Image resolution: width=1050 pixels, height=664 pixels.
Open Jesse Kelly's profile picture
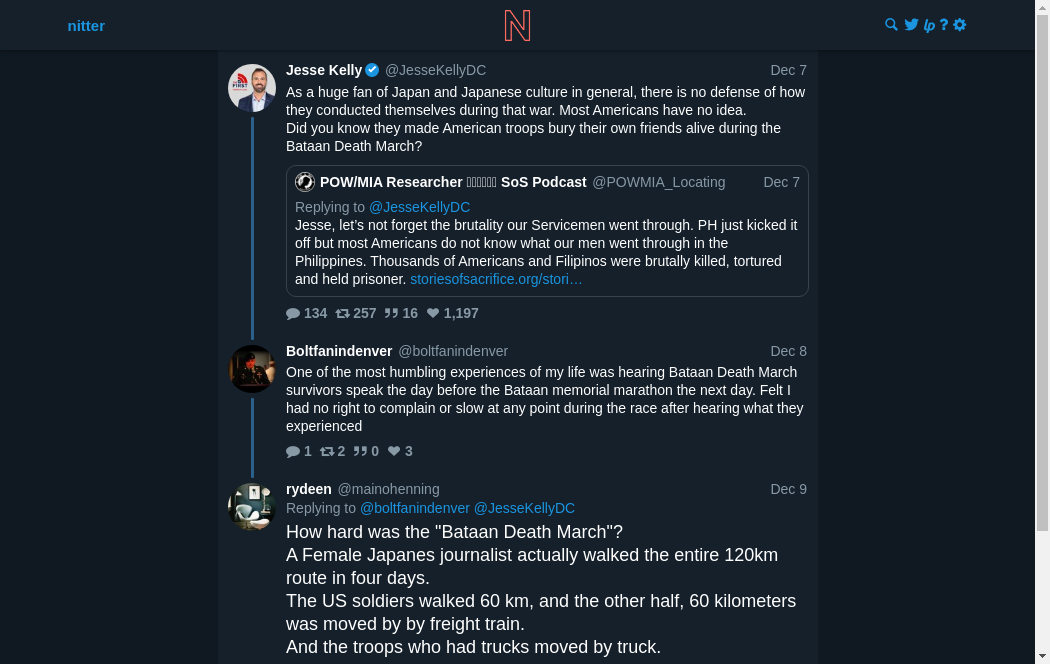(x=252, y=88)
